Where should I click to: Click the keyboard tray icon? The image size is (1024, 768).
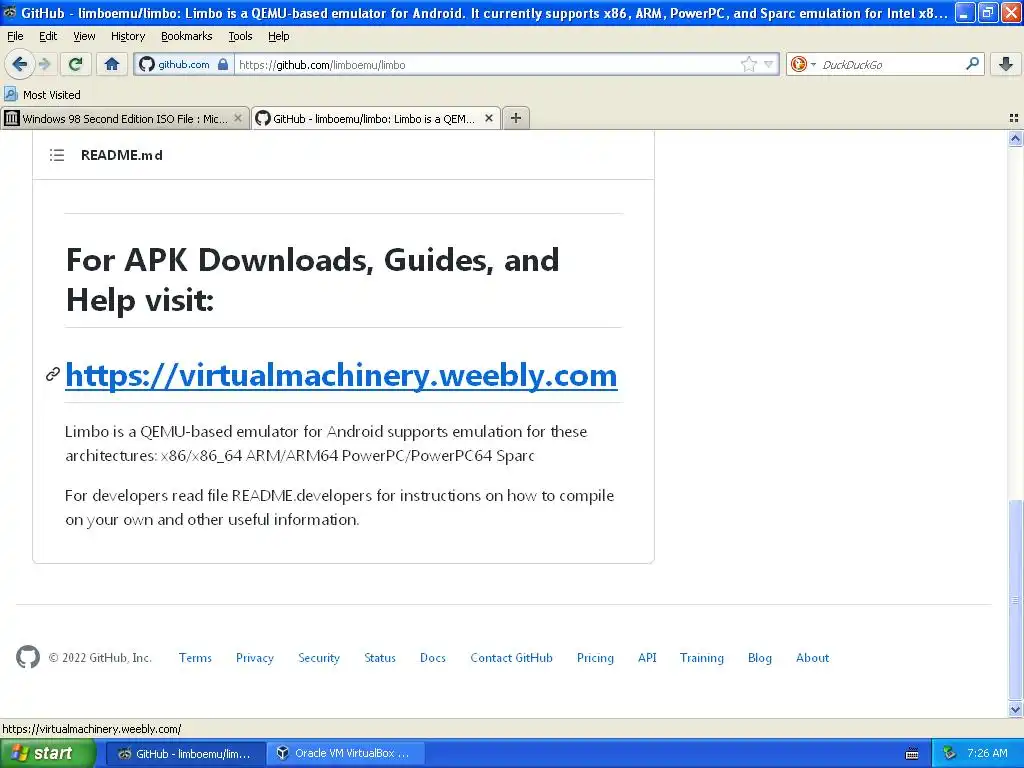point(912,754)
